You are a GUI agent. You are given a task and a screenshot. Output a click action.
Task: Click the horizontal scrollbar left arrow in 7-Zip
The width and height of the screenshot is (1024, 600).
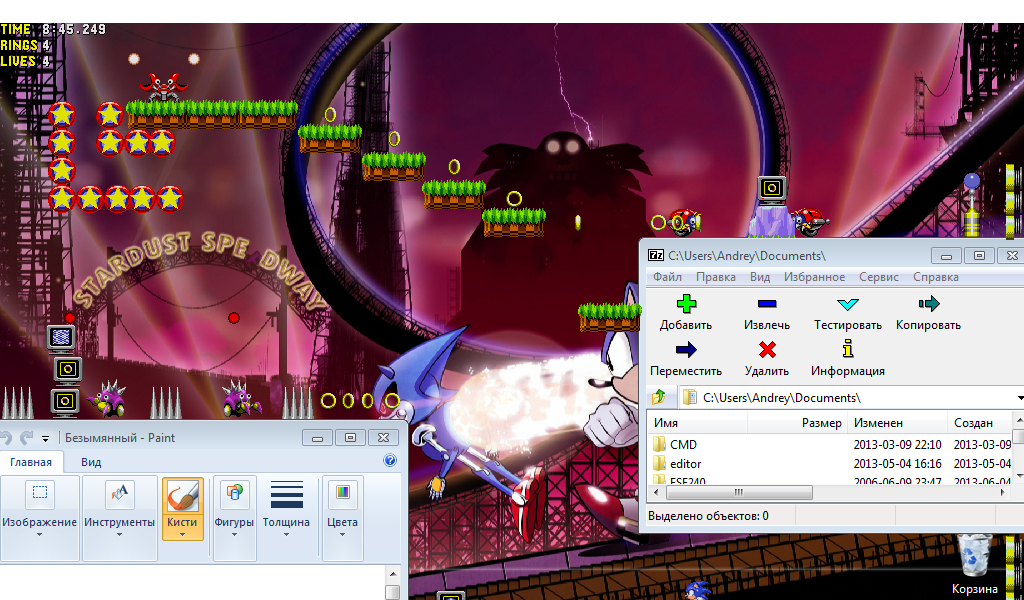point(656,492)
